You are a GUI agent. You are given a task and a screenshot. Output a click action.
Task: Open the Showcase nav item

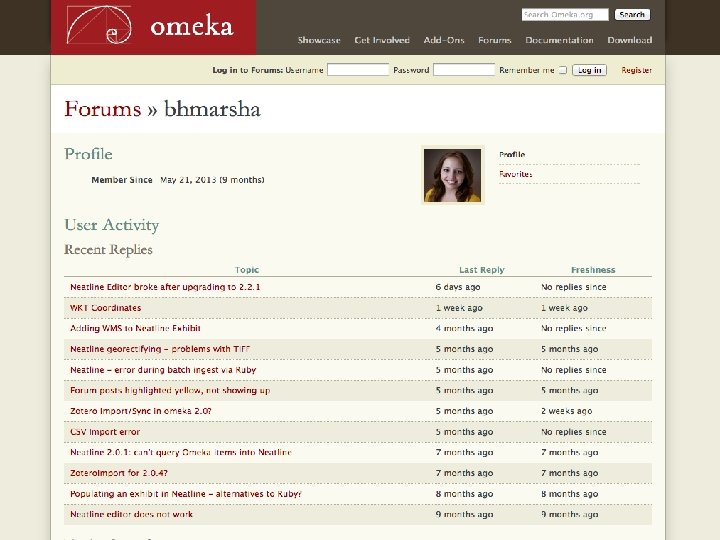click(x=319, y=40)
